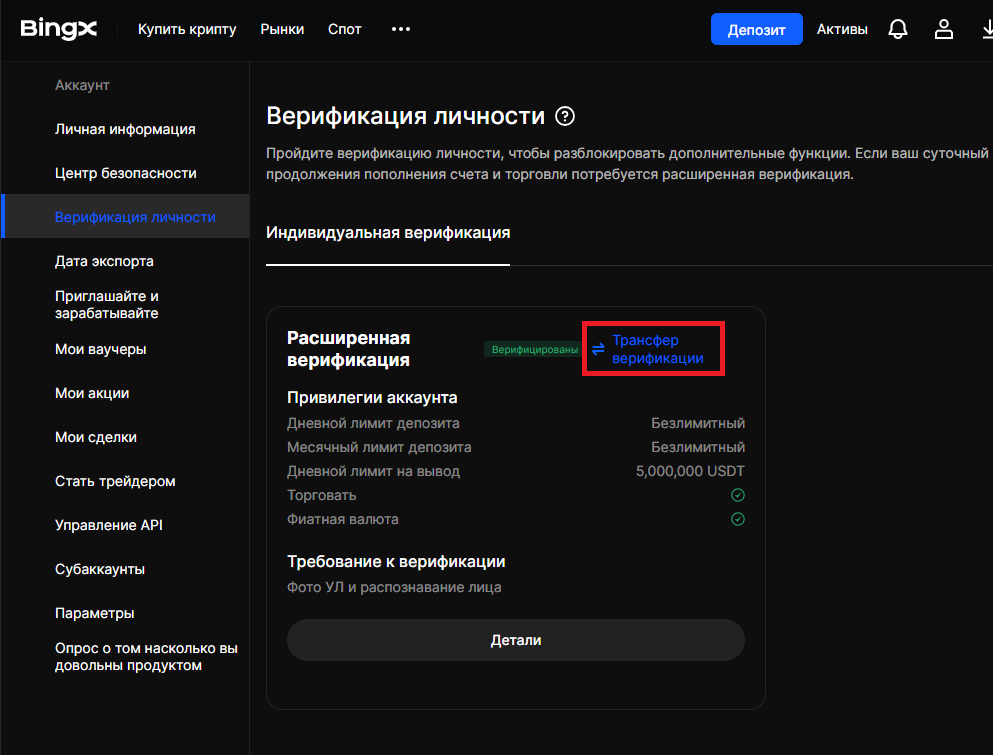Open Субаккаунты page
993x755 pixels.
point(99,569)
